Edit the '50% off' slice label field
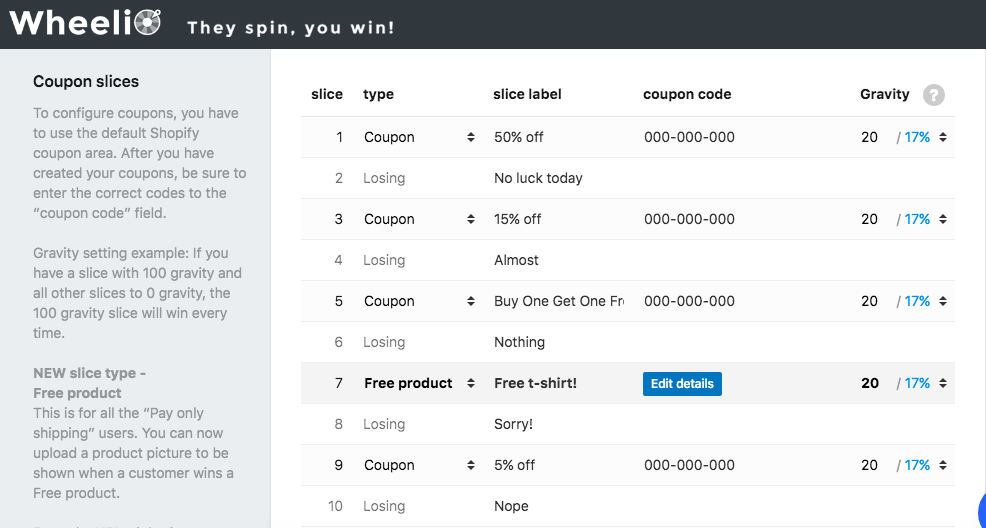The width and height of the screenshot is (986, 528). [556, 137]
